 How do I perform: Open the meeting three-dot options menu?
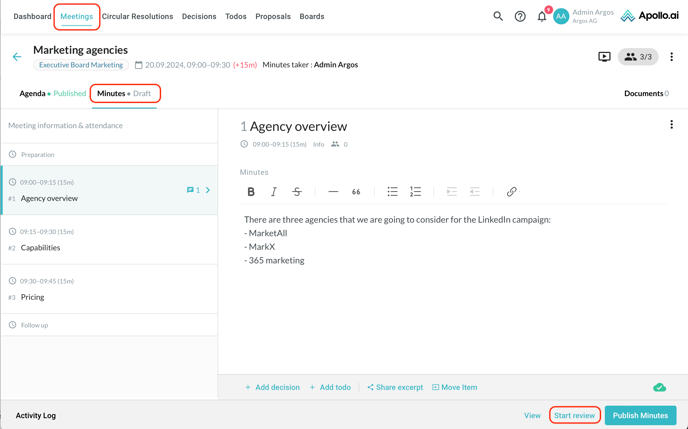coord(671,57)
